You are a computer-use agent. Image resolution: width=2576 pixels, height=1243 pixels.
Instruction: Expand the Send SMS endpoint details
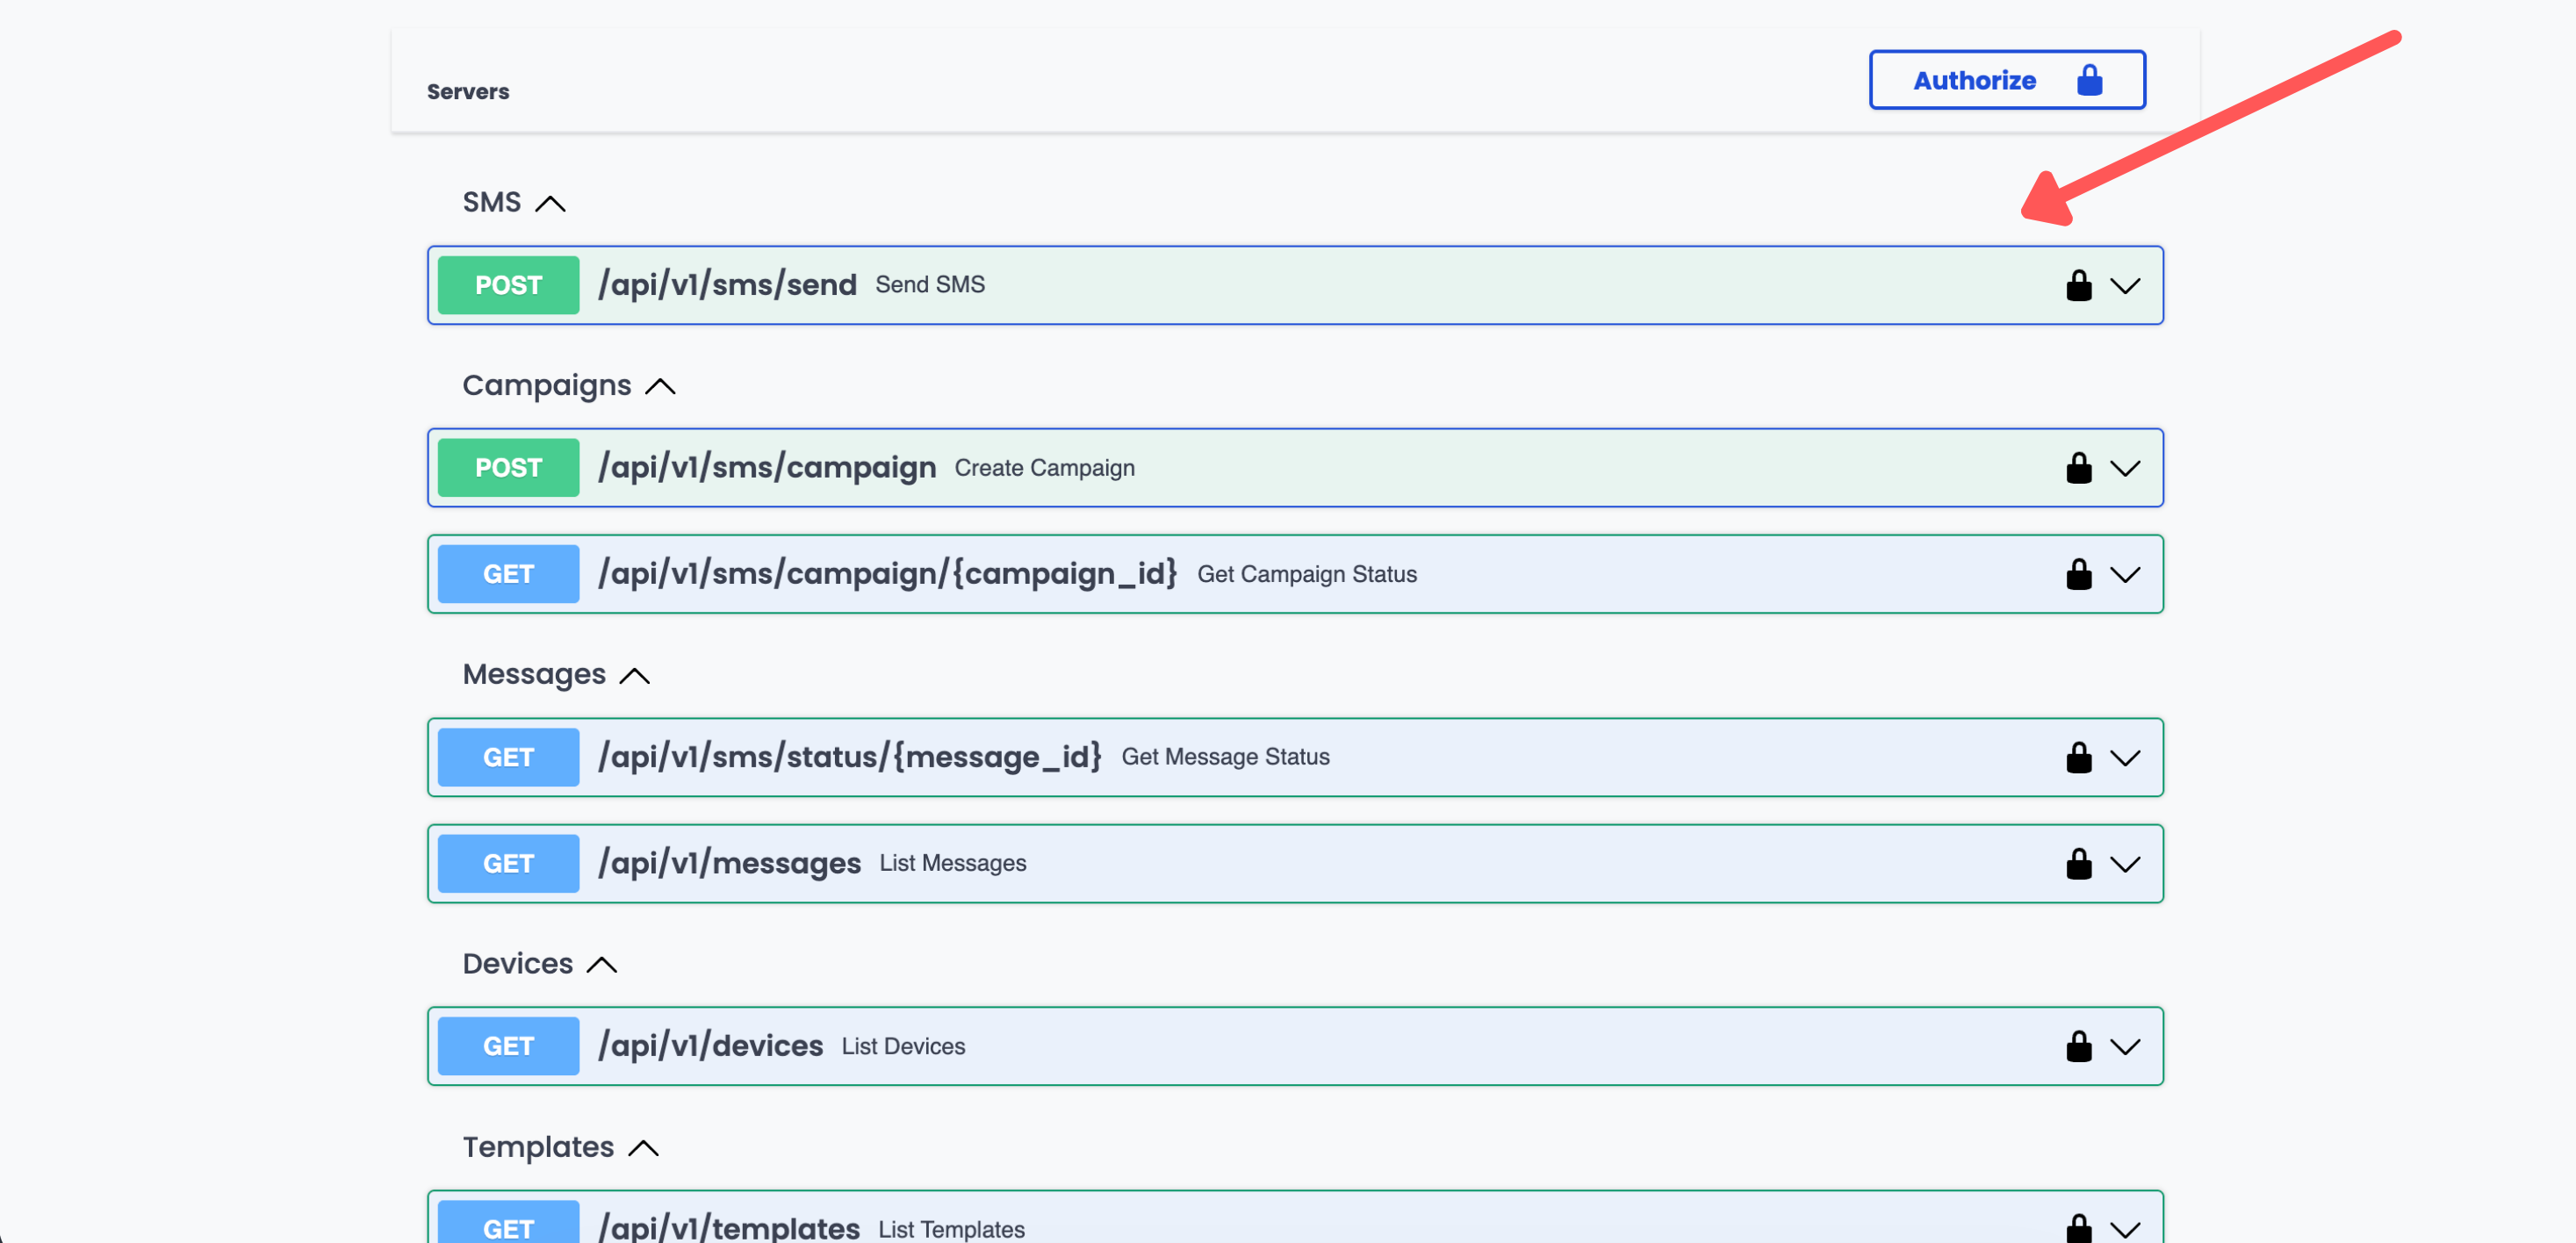coord(2126,286)
